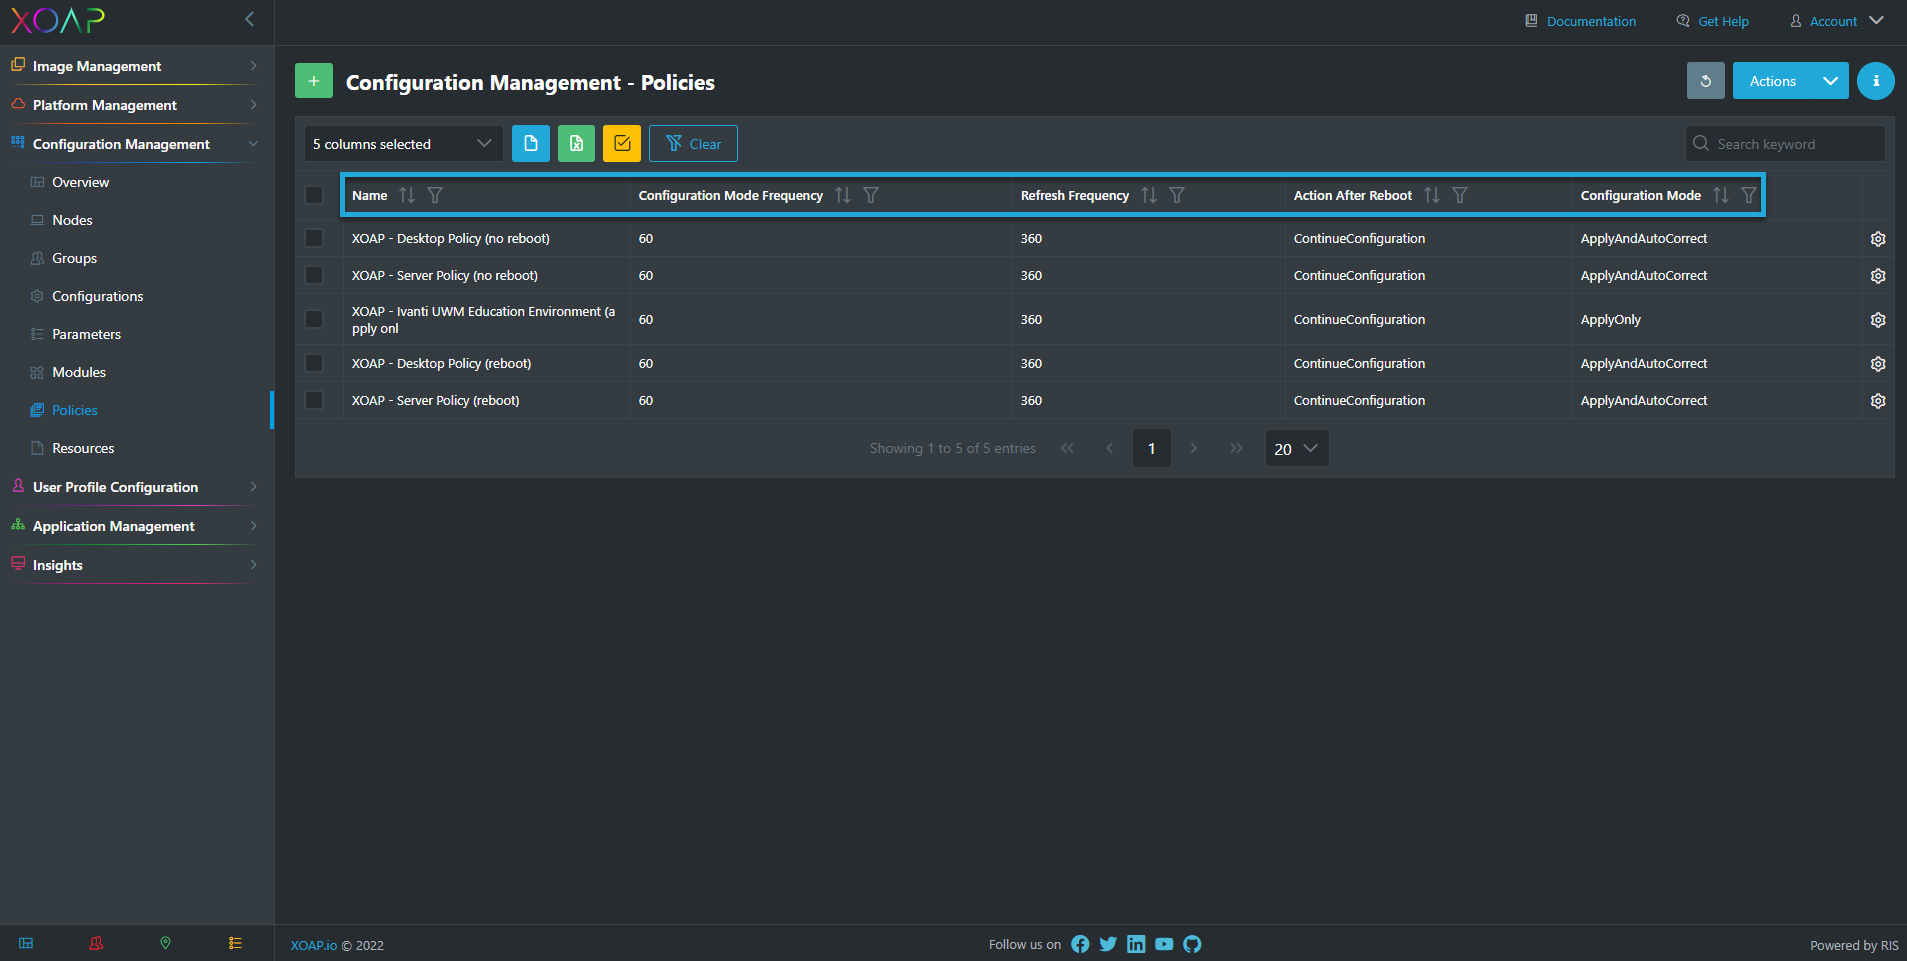Open settings gear for Ivanti UWM Education row

point(1878,320)
